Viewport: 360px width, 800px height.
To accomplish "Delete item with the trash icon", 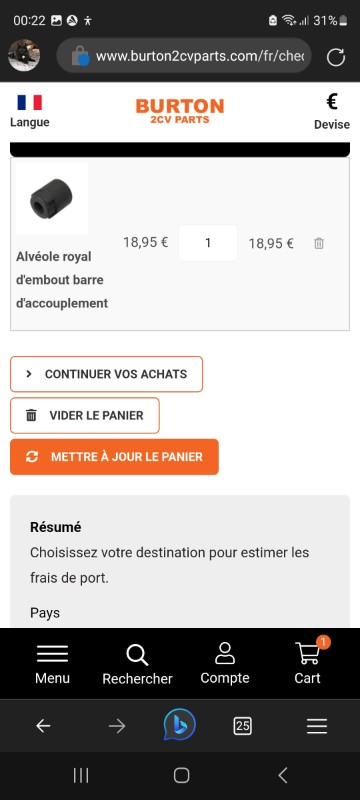I will point(319,243).
